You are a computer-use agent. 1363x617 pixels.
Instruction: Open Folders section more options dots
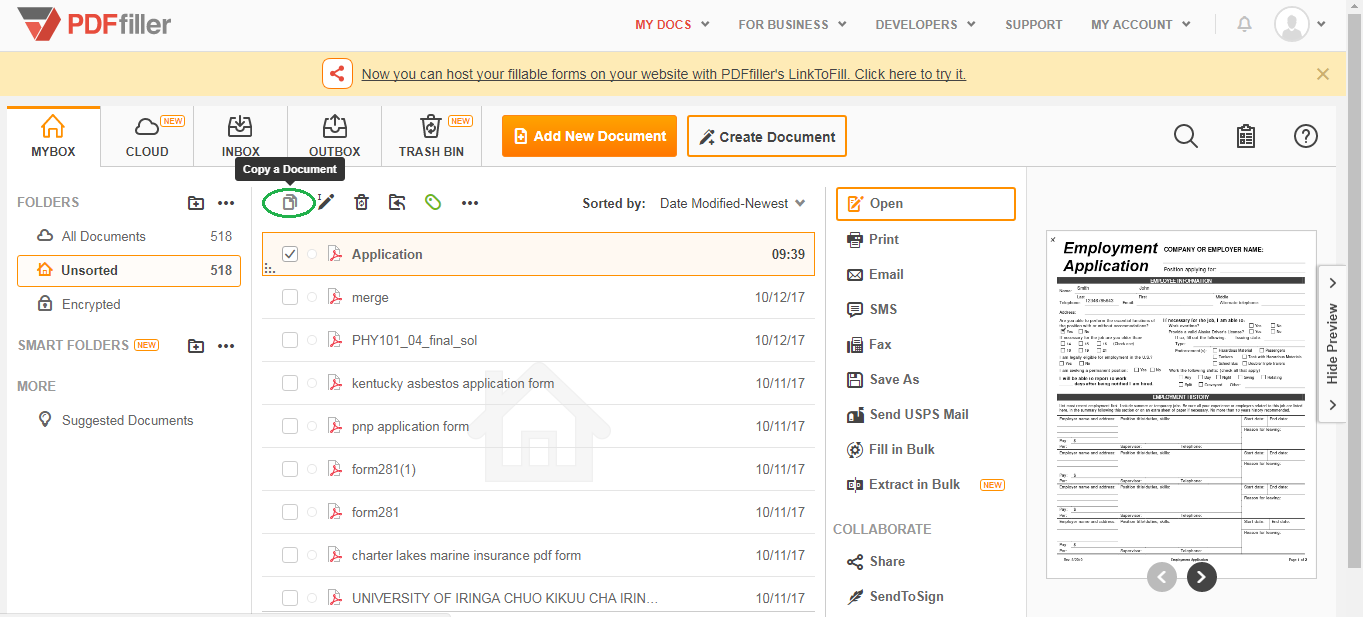226,203
